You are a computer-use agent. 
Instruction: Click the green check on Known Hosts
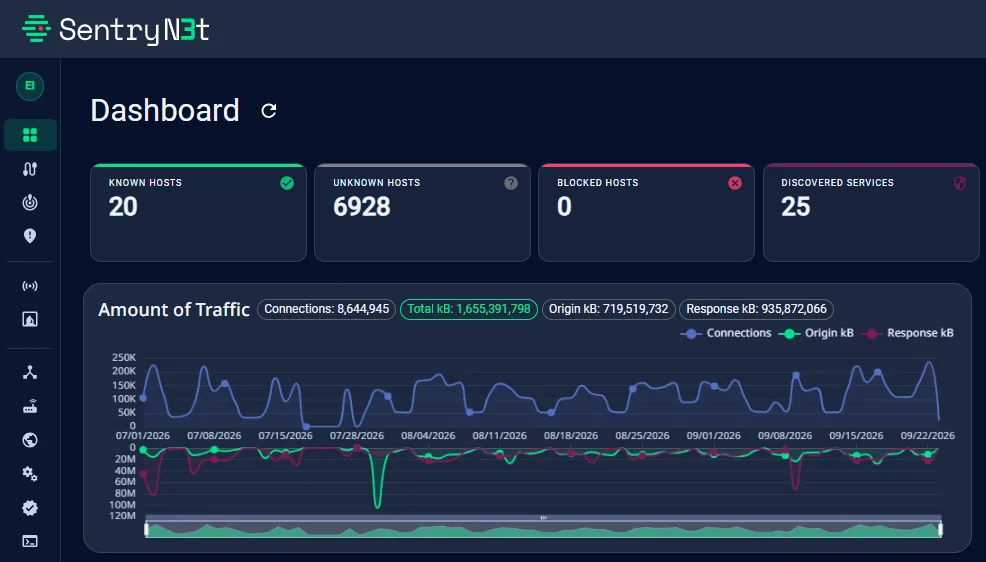pos(287,183)
